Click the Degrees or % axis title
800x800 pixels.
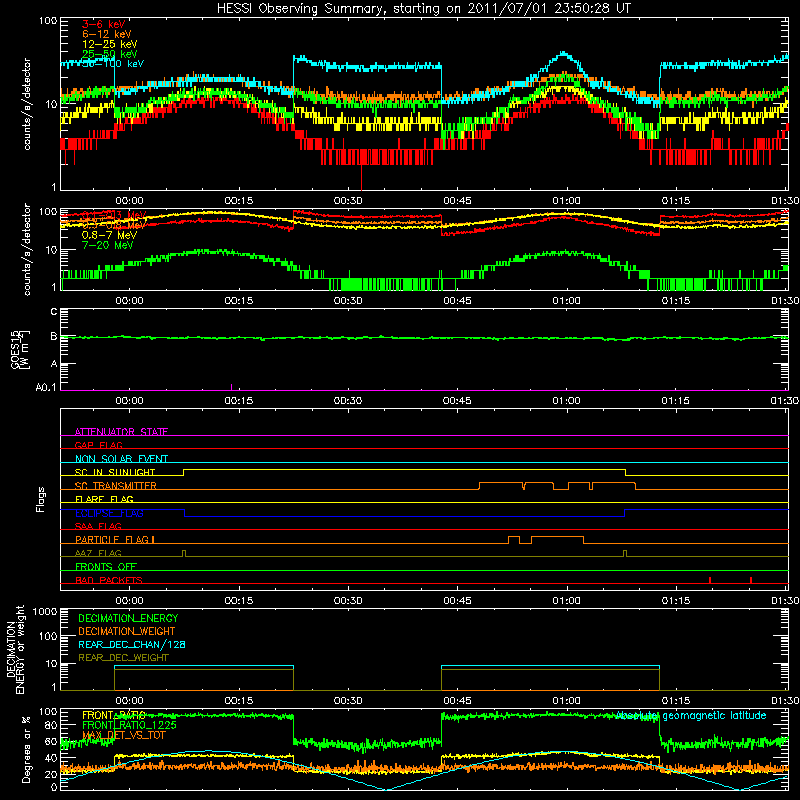[x=26, y=749]
